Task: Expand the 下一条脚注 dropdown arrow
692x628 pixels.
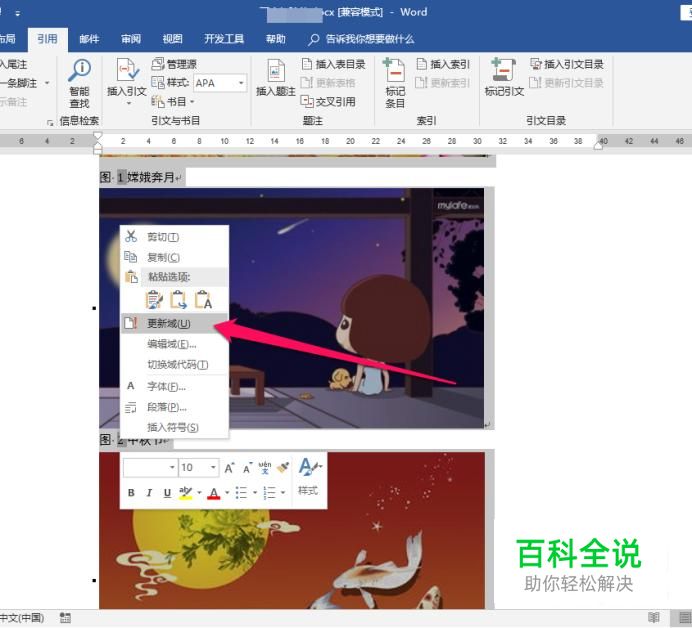Action: 47,83
